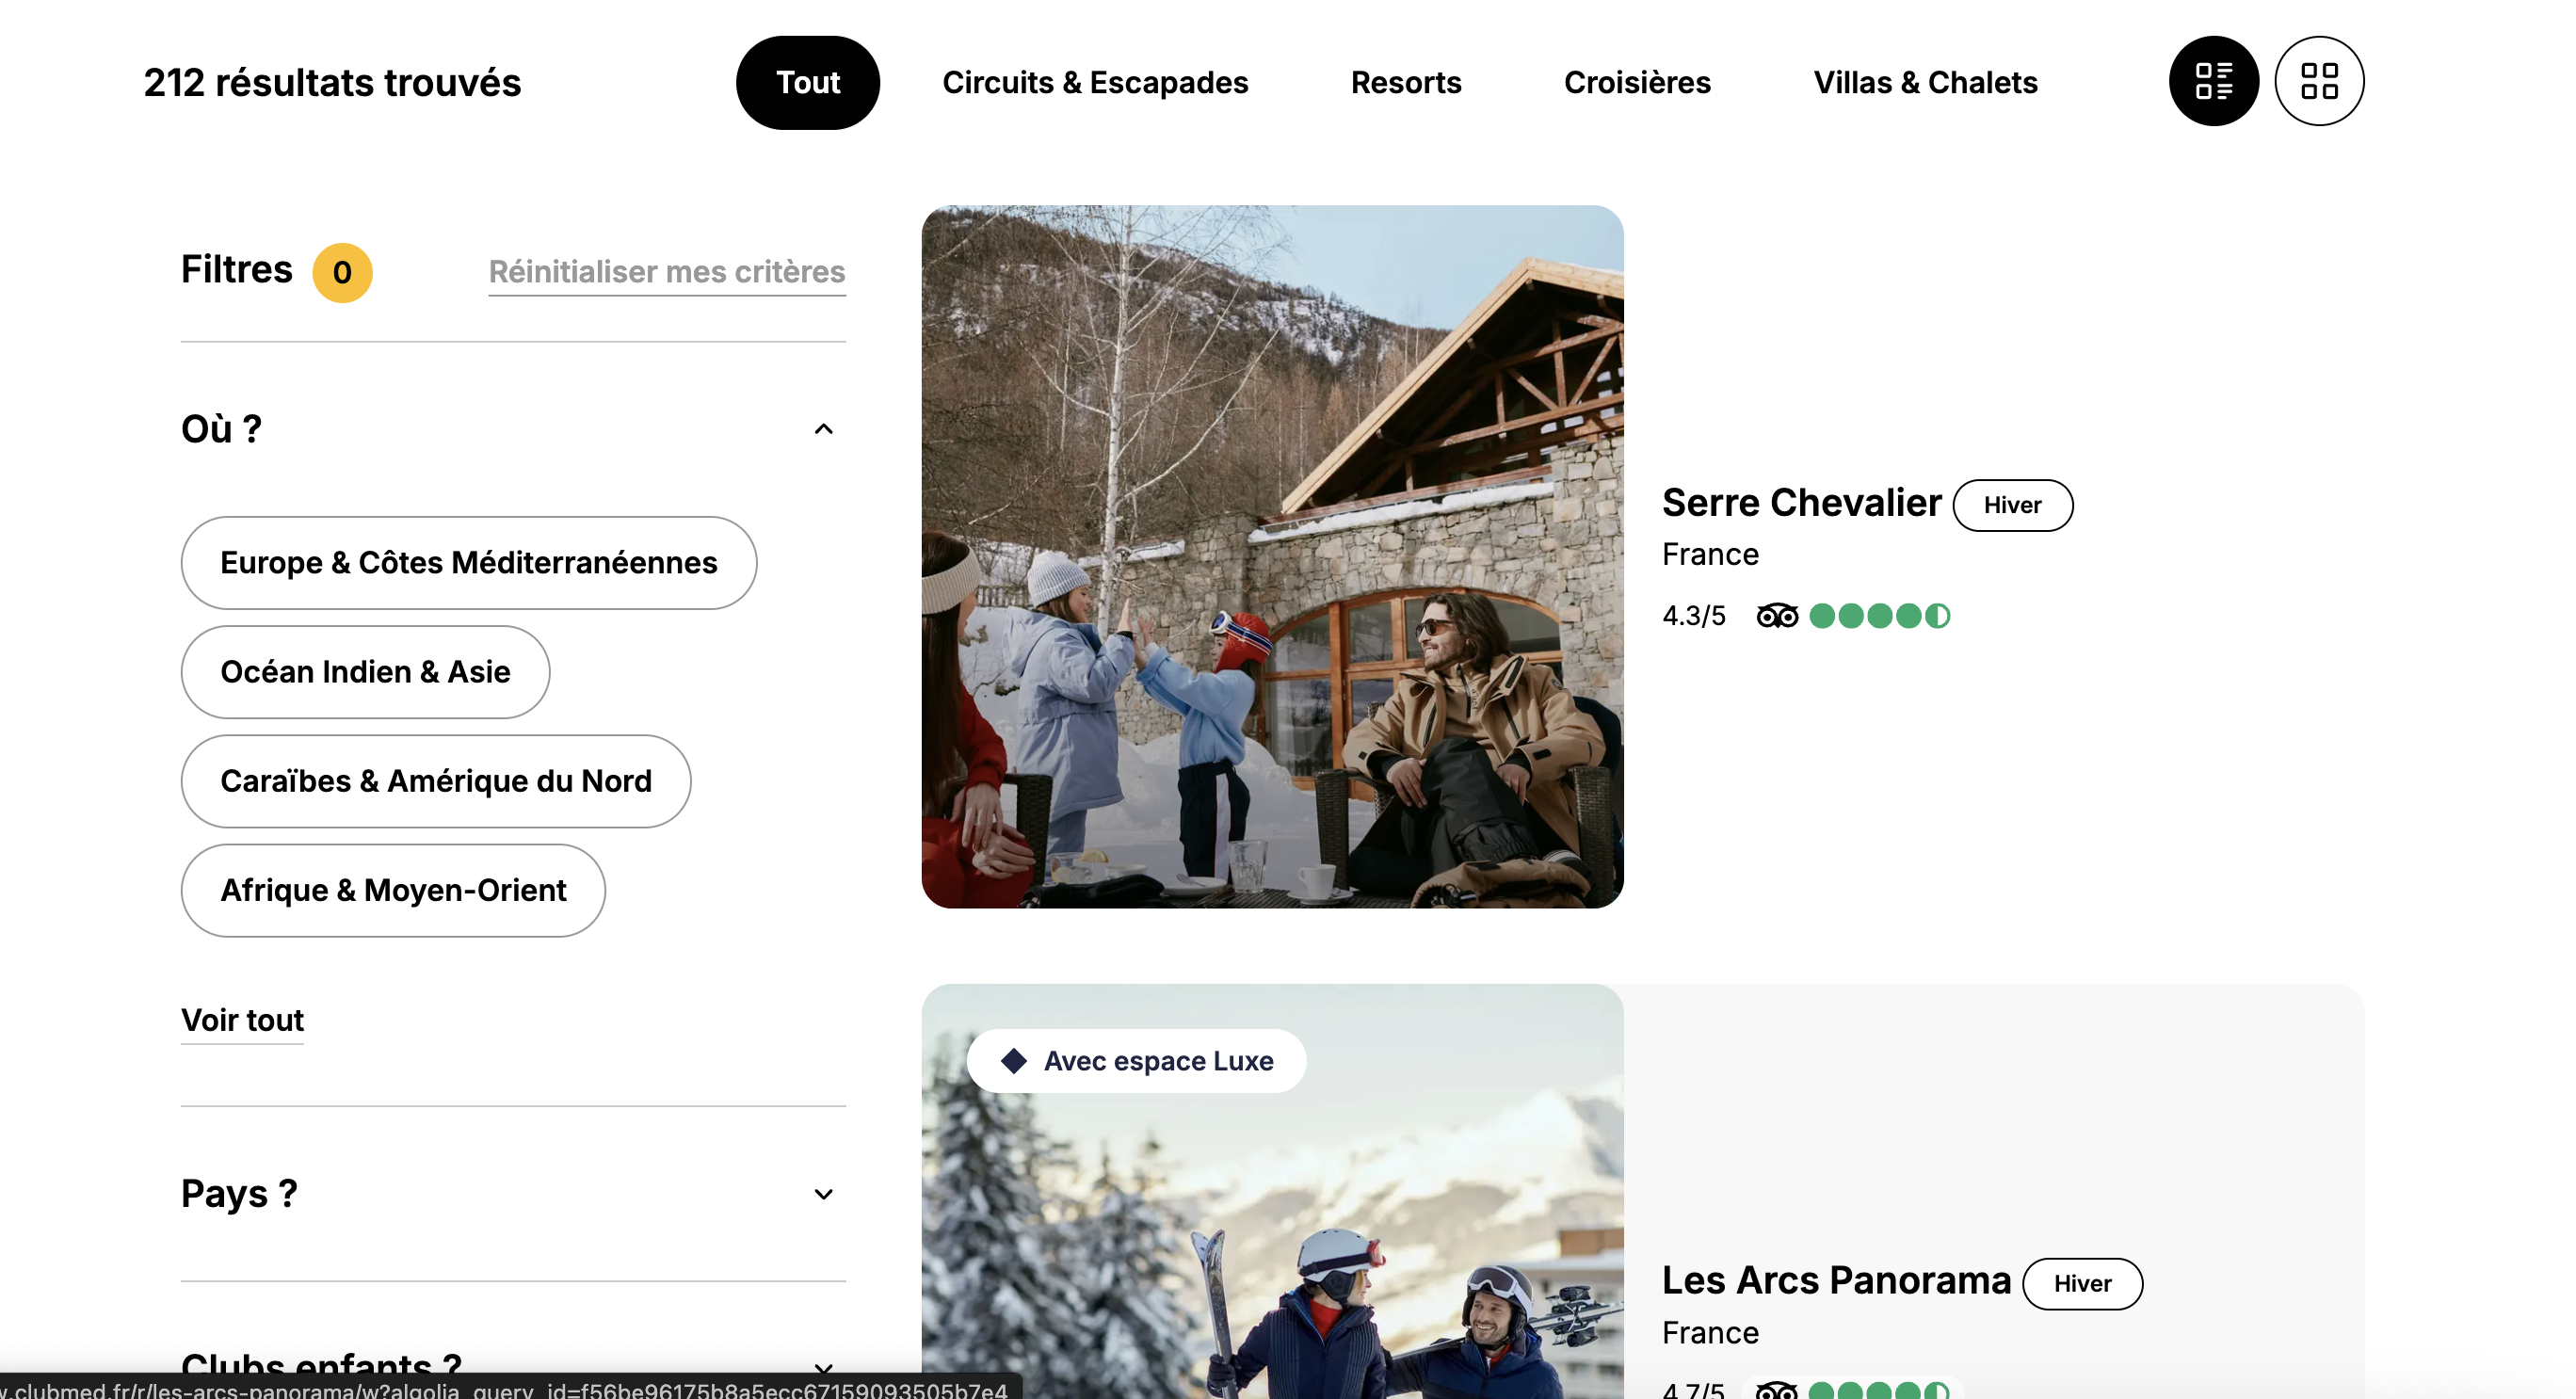Open the Croisières tab

pyautogui.click(x=1636, y=82)
